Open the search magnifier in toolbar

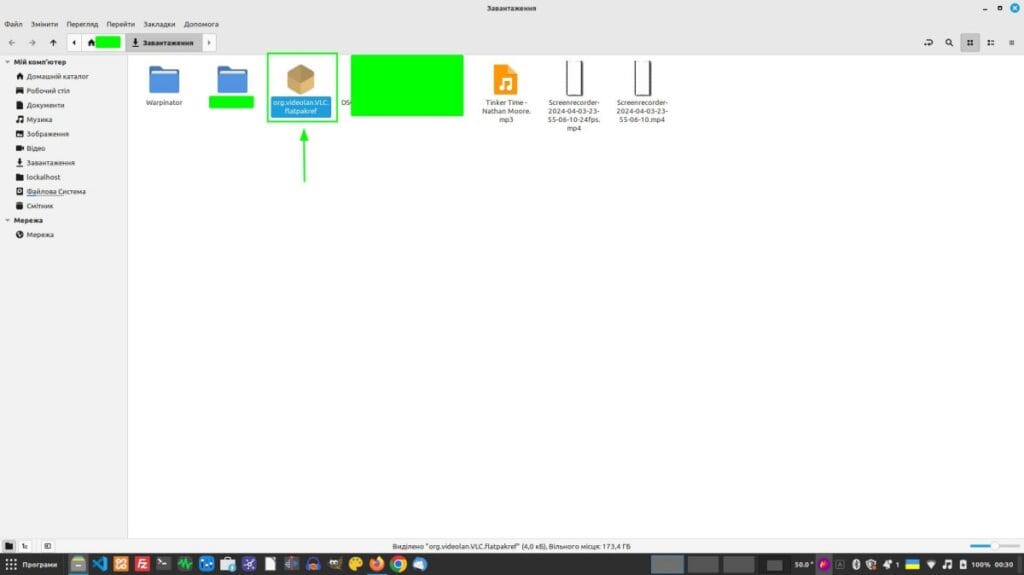(x=949, y=43)
